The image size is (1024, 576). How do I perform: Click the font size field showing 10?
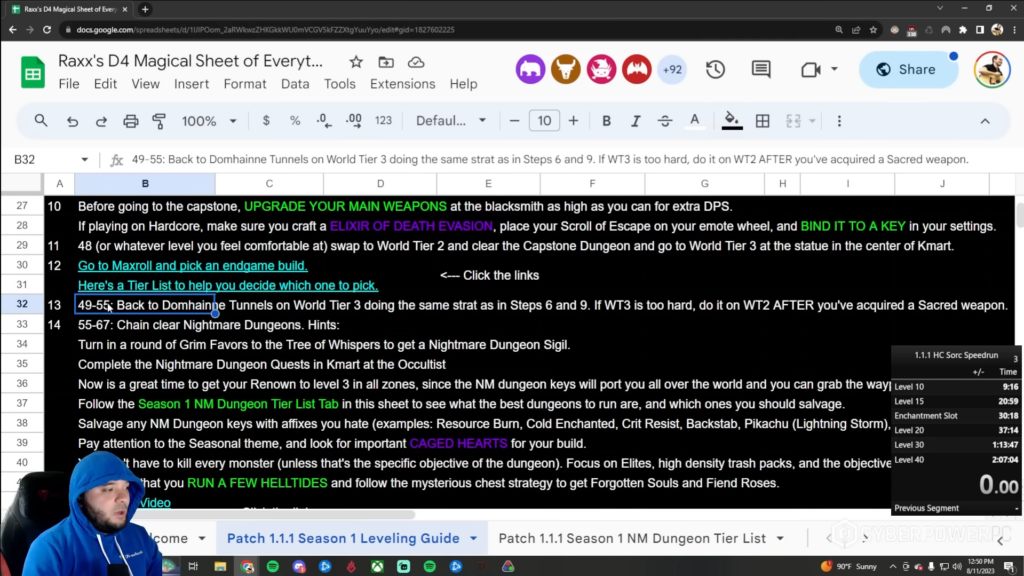(x=544, y=121)
